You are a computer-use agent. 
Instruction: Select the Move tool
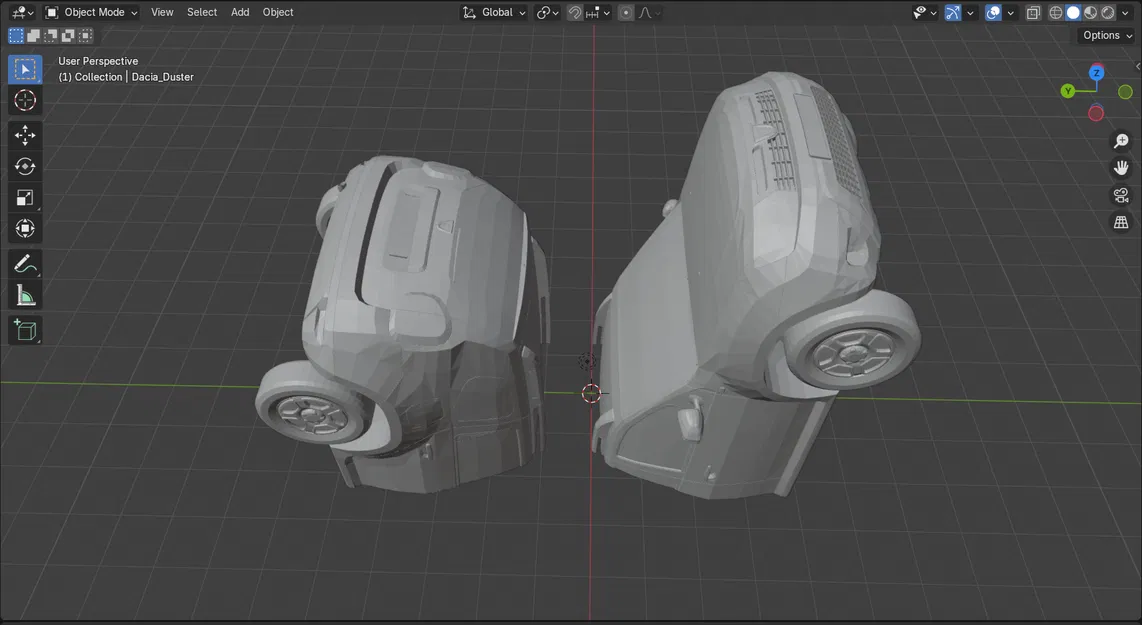[x=25, y=135]
